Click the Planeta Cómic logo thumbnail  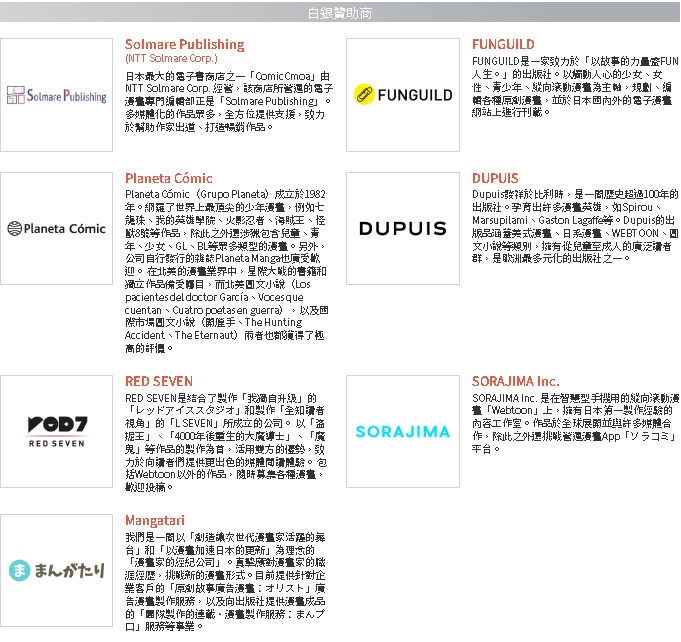(x=56, y=228)
